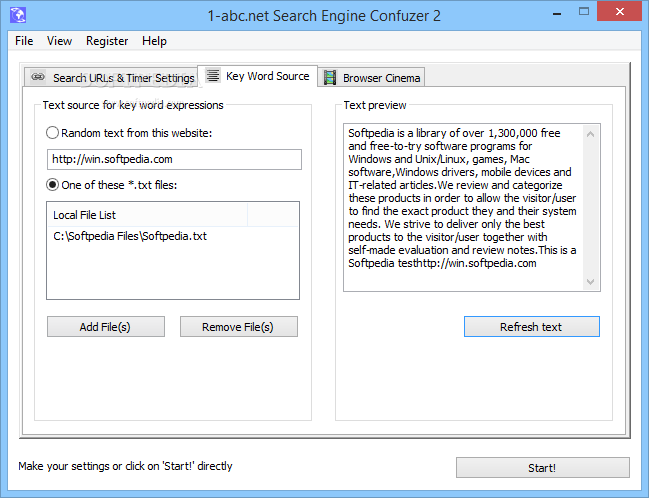Minimize the Search Engine Confuzer window
The height and width of the screenshot is (498, 649).
pyautogui.click(x=557, y=12)
